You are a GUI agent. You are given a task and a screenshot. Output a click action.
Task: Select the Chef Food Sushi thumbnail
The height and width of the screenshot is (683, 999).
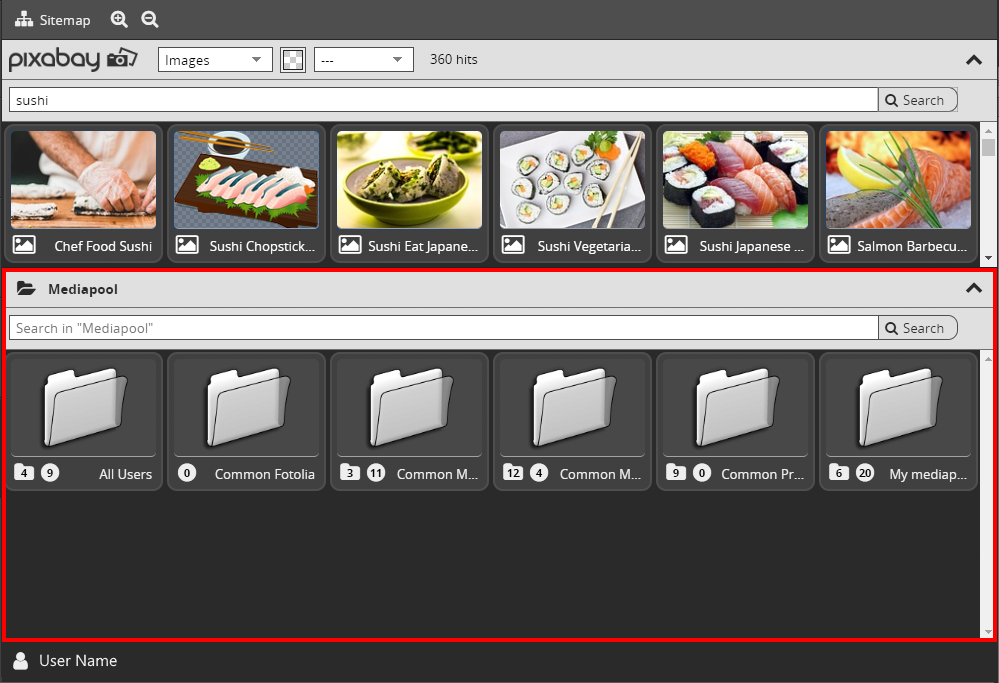pyautogui.click(x=83, y=180)
